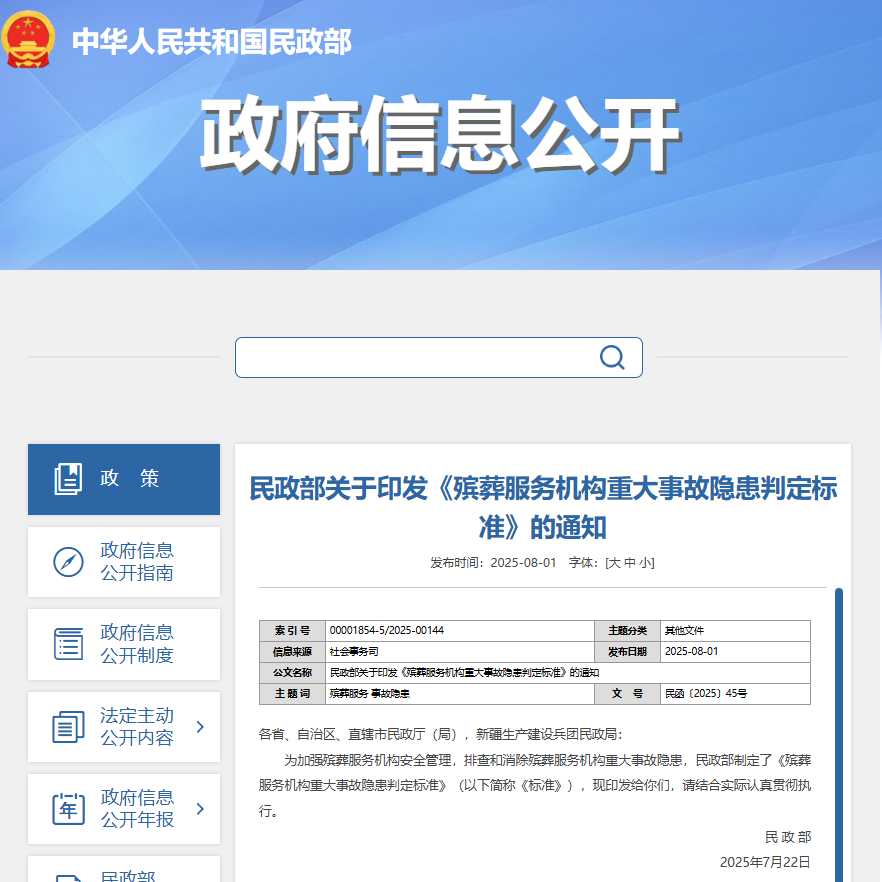Screen dimensions: 882x882
Task: Click the national emblem logo icon
Action: tap(30, 42)
